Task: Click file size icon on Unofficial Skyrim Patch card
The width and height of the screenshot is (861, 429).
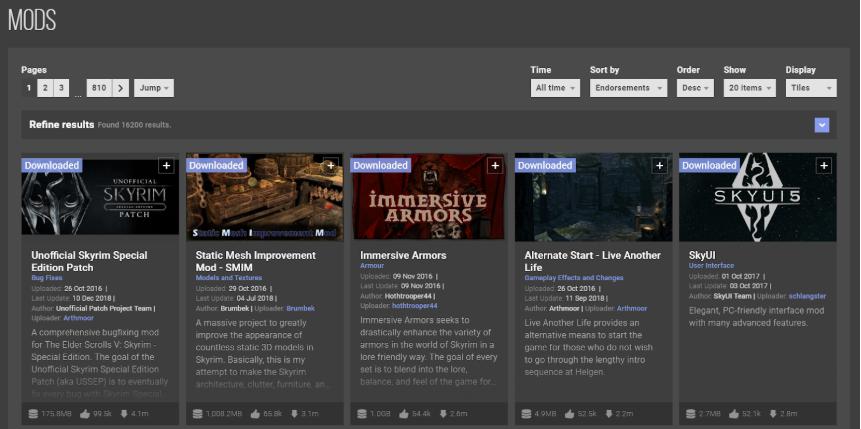Action: point(33,414)
